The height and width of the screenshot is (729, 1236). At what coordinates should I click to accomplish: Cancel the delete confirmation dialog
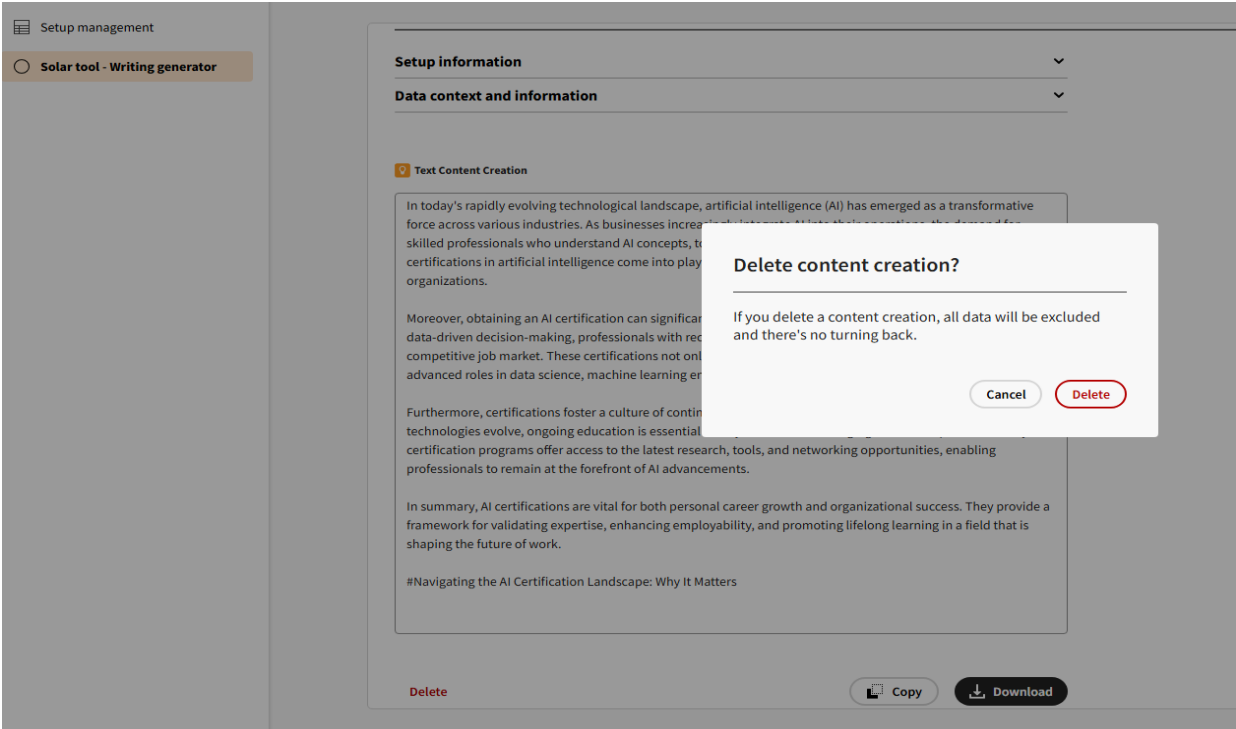[1005, 394]
